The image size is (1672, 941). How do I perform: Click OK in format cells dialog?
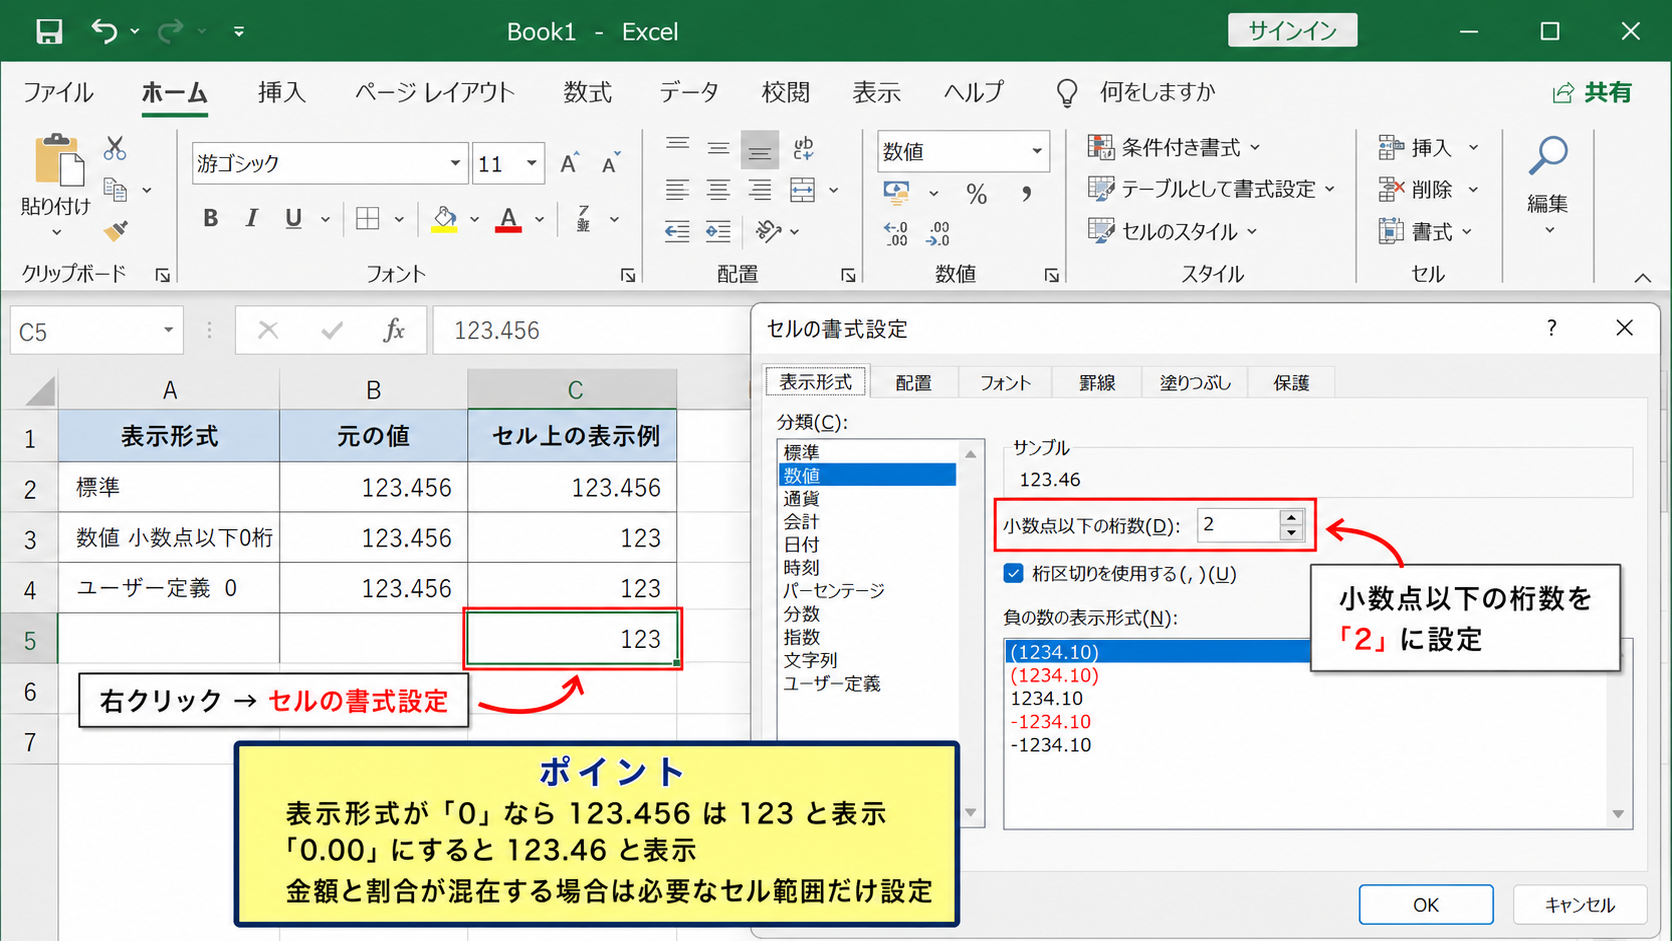tap(1426, 905)
